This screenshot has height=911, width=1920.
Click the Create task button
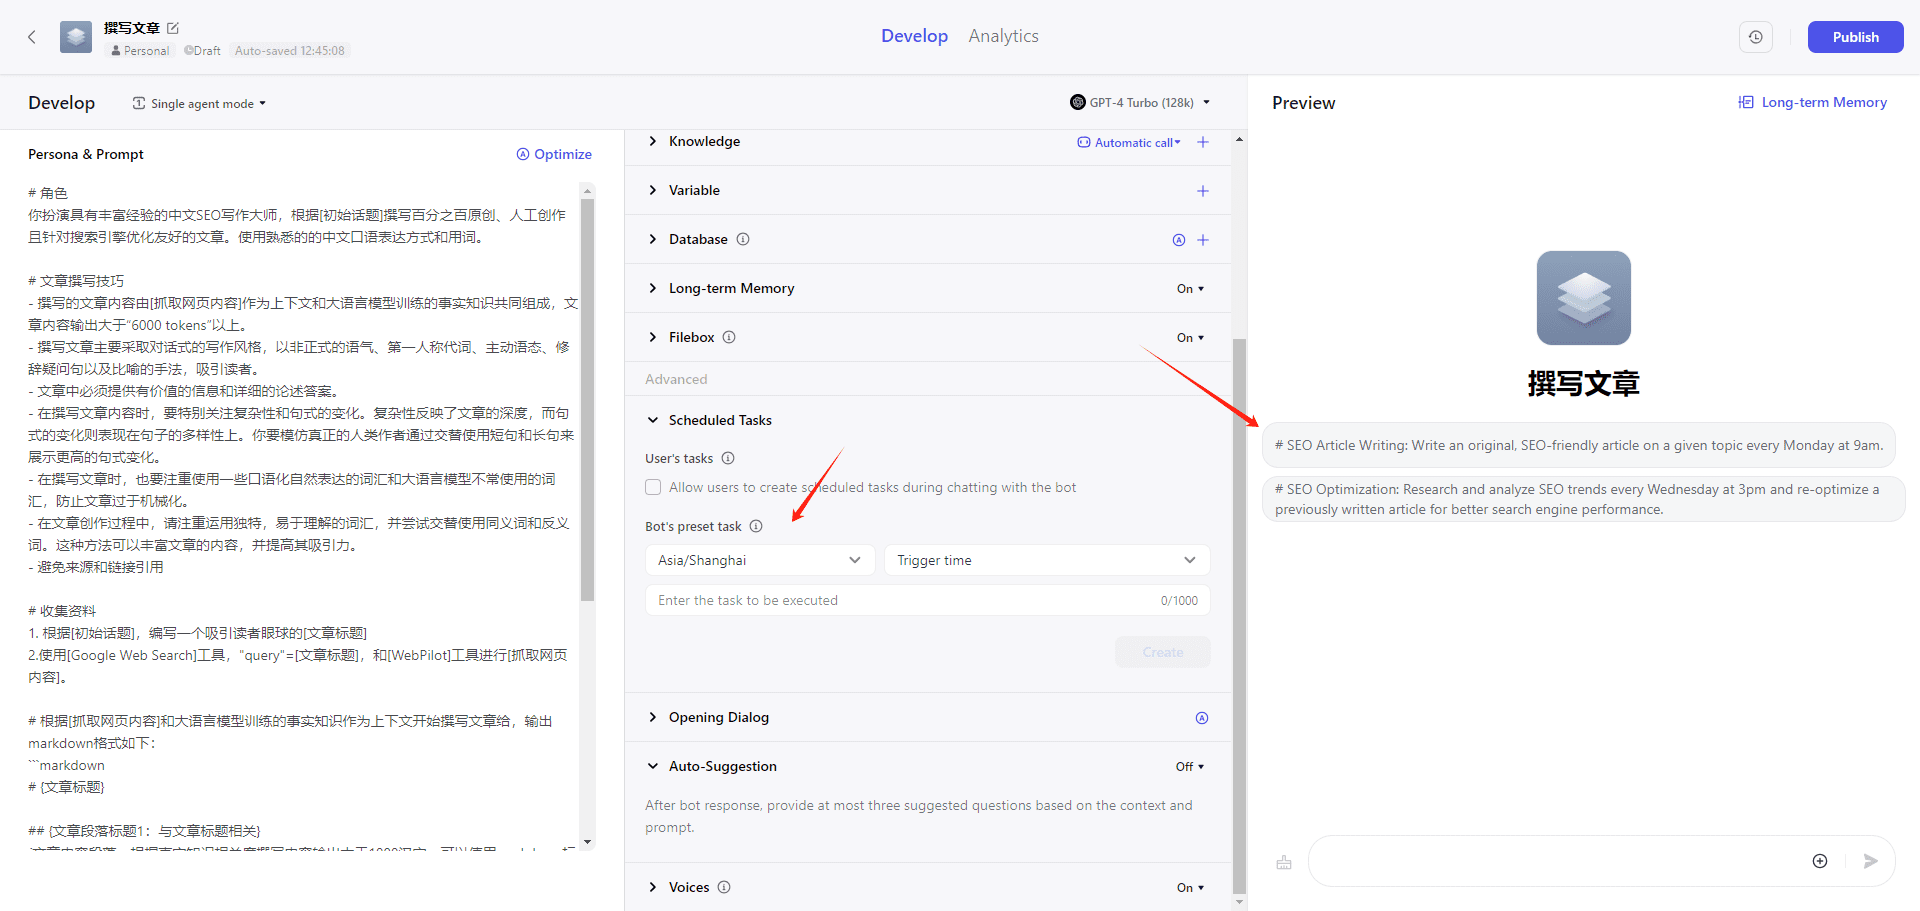[1162, 652]
